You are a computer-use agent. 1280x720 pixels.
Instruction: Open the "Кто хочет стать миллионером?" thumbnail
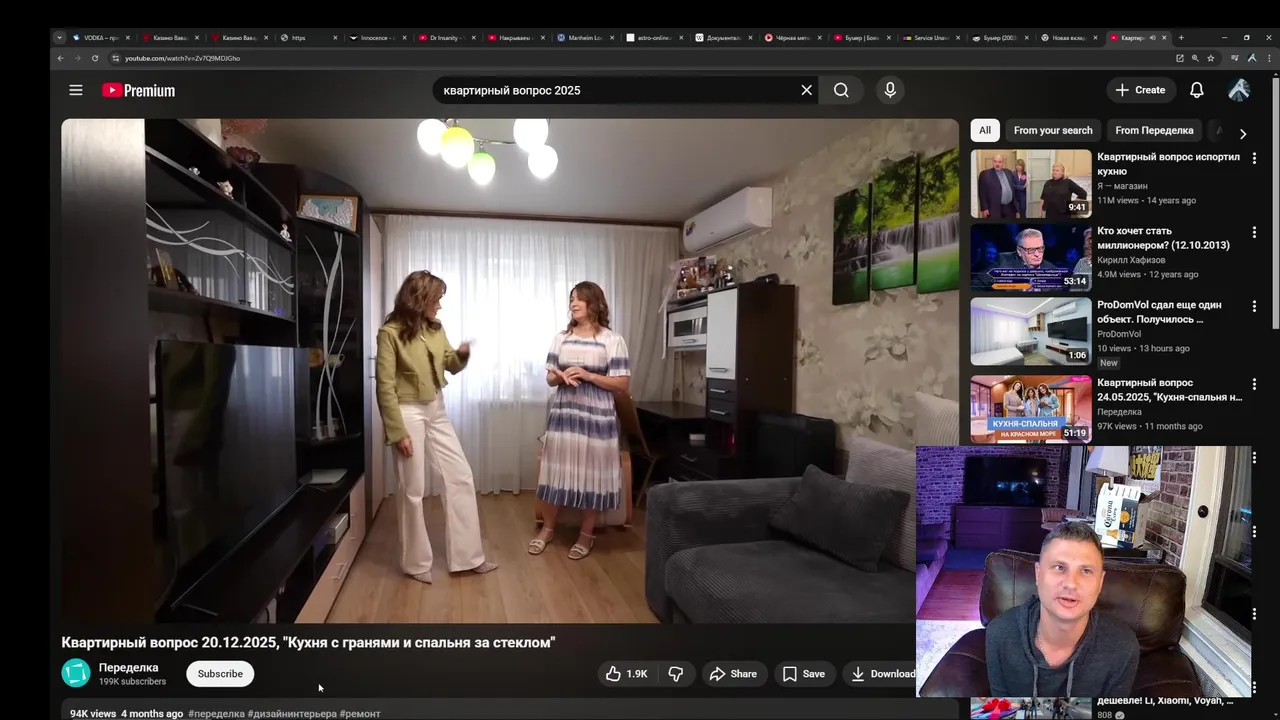(x=1031, y=257)
